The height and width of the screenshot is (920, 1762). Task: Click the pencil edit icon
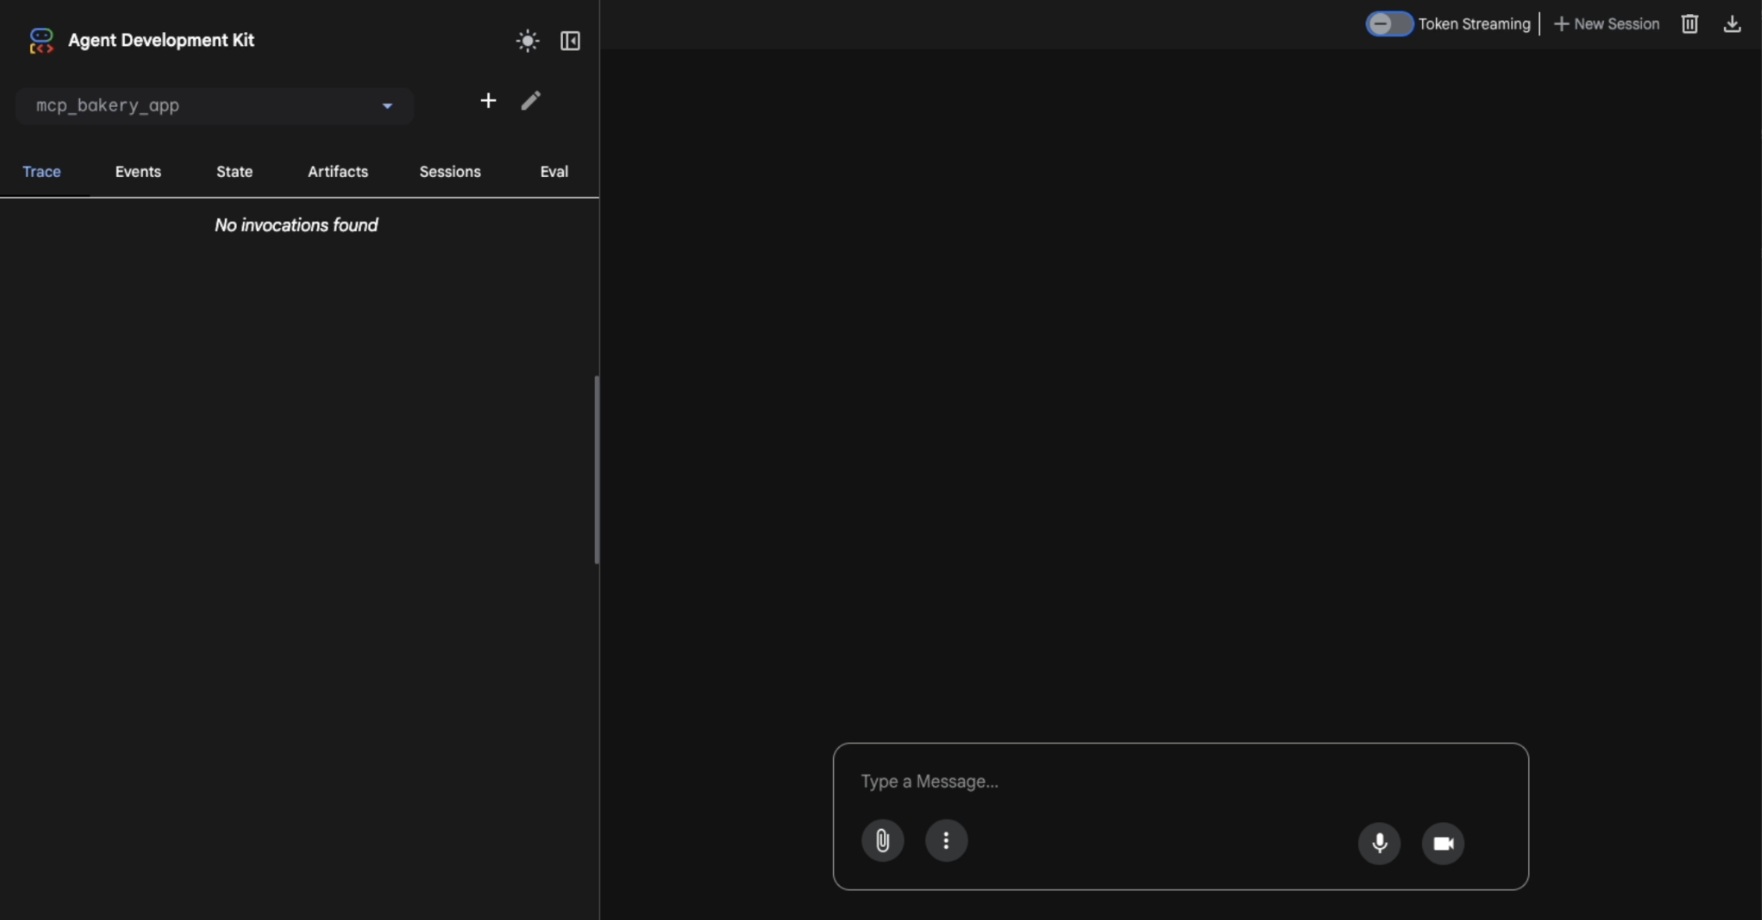click(531, 100)
